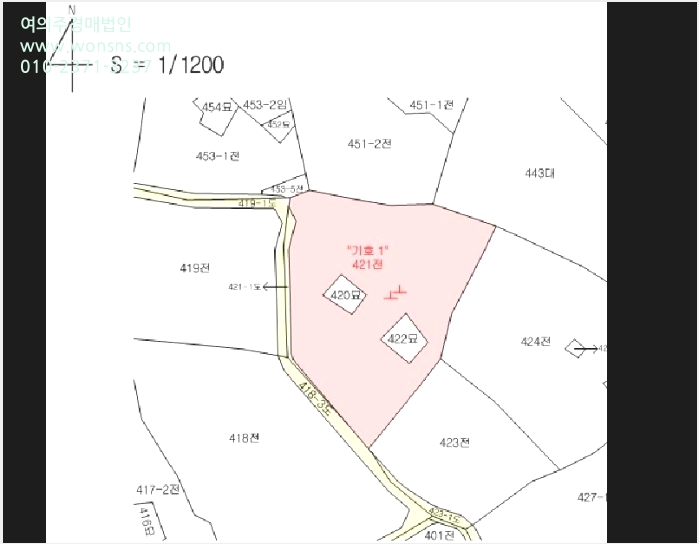The height and width of the screenshot is (544, 699).
Task: Click road label 419-1도
Action: [x=257, y=203]
